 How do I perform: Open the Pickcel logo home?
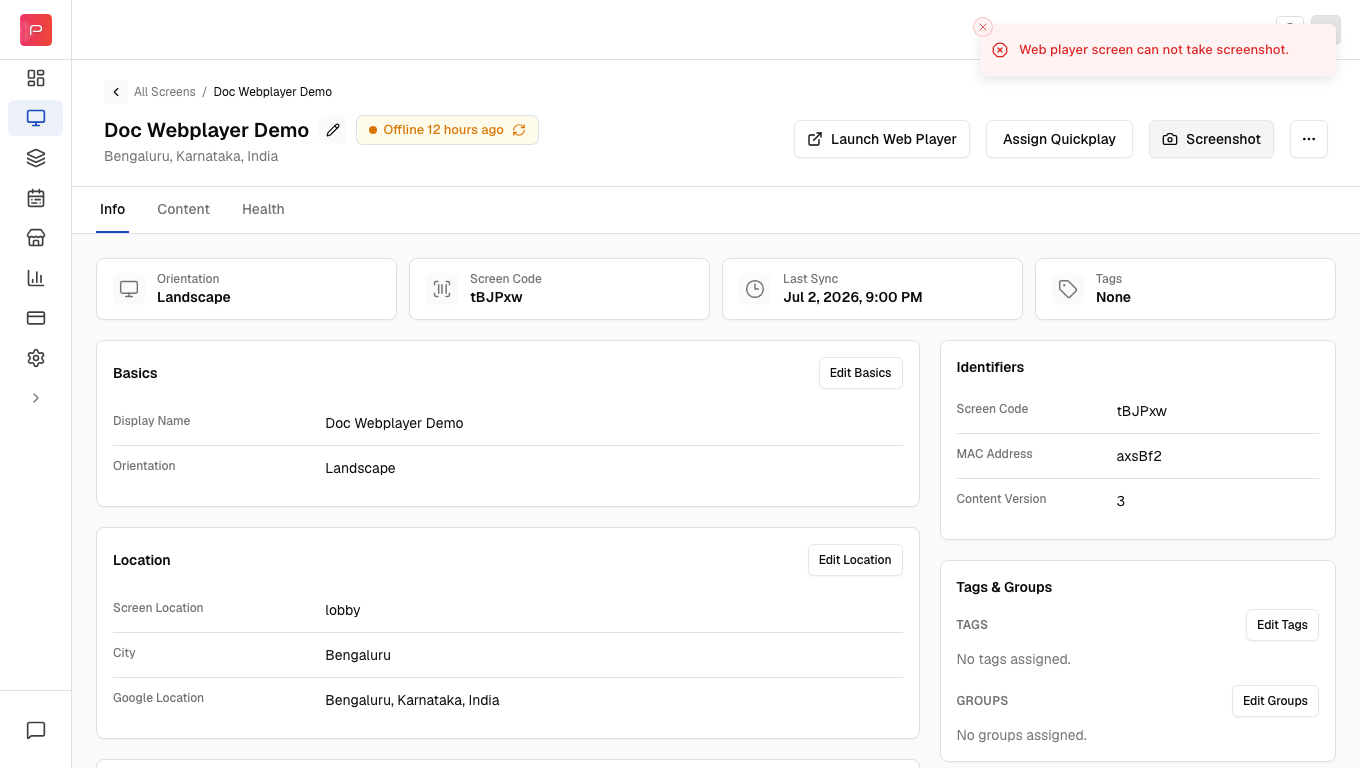pyautogui.click(x=36, y=30)
